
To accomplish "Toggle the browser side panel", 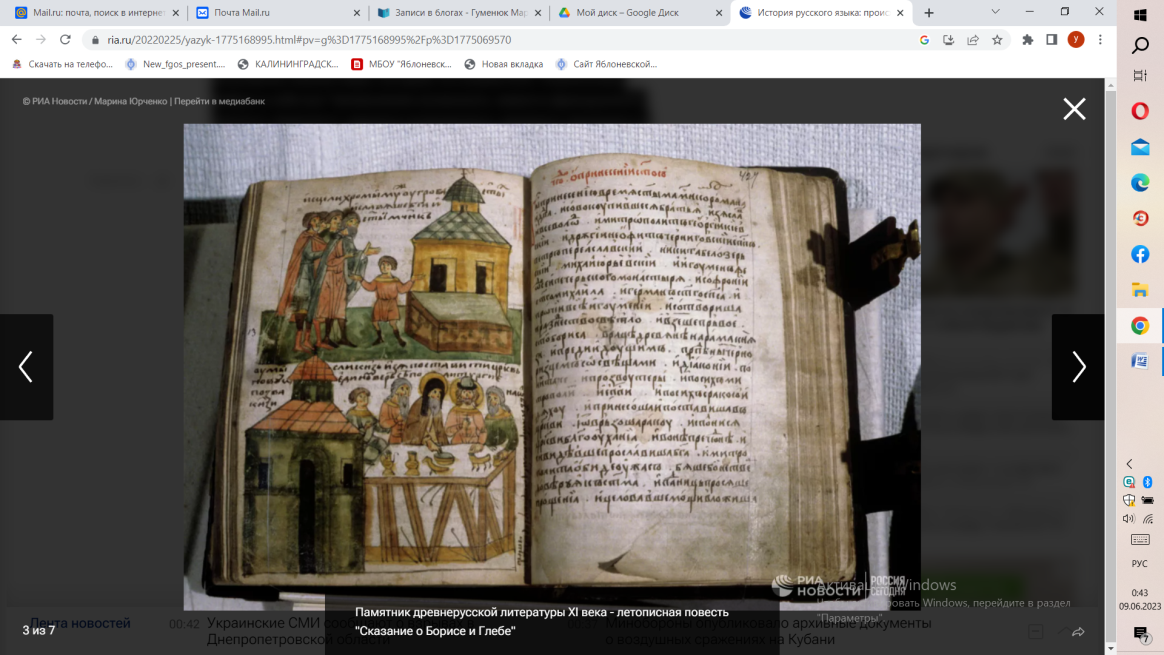I will [x=1051, y=40].
